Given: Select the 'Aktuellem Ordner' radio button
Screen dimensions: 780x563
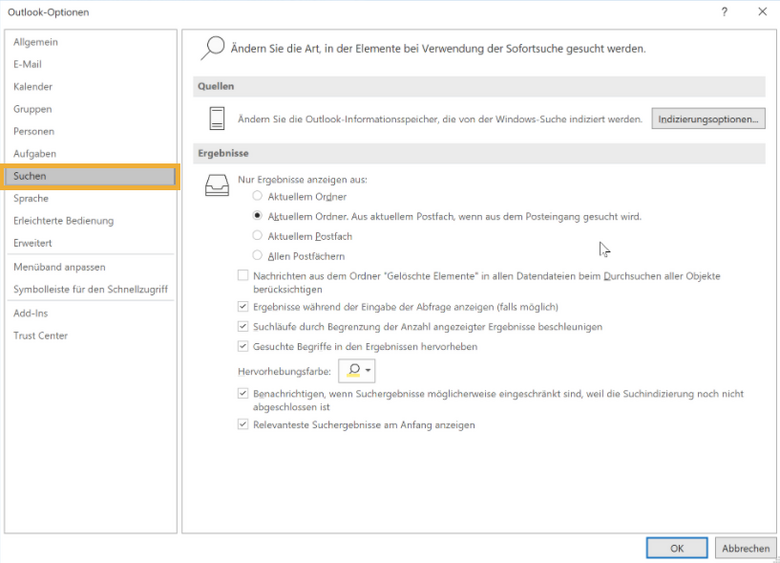Looking at the screenshot, I should coord(257,196).
